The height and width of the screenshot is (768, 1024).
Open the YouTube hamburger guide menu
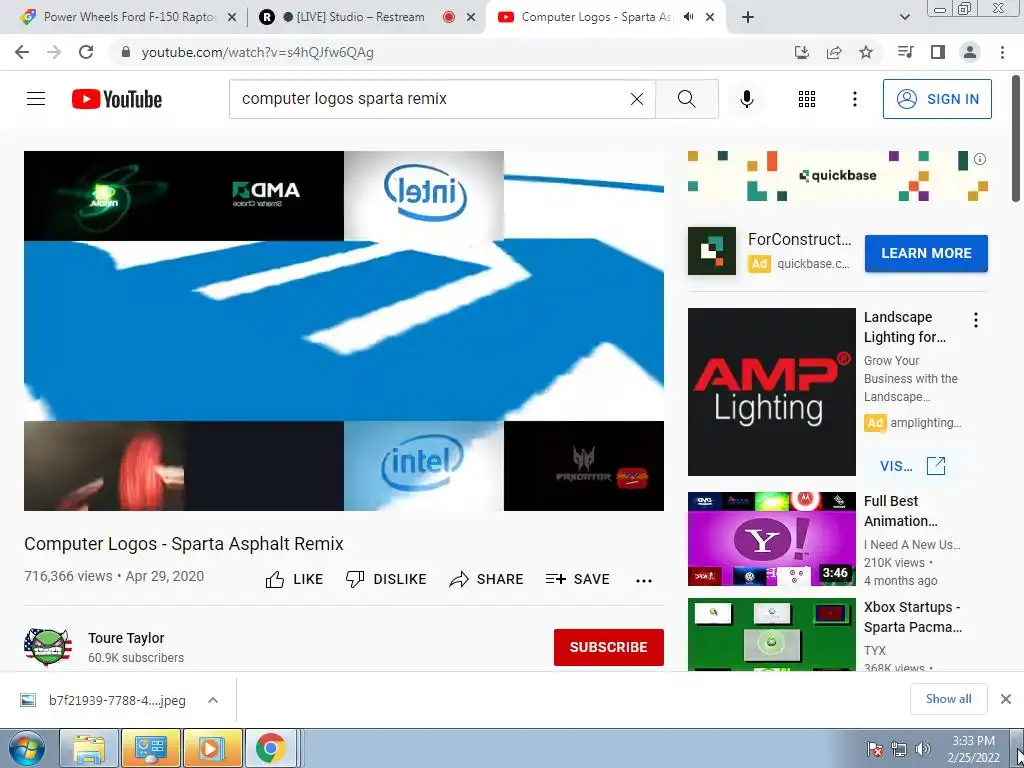point(36,99)
